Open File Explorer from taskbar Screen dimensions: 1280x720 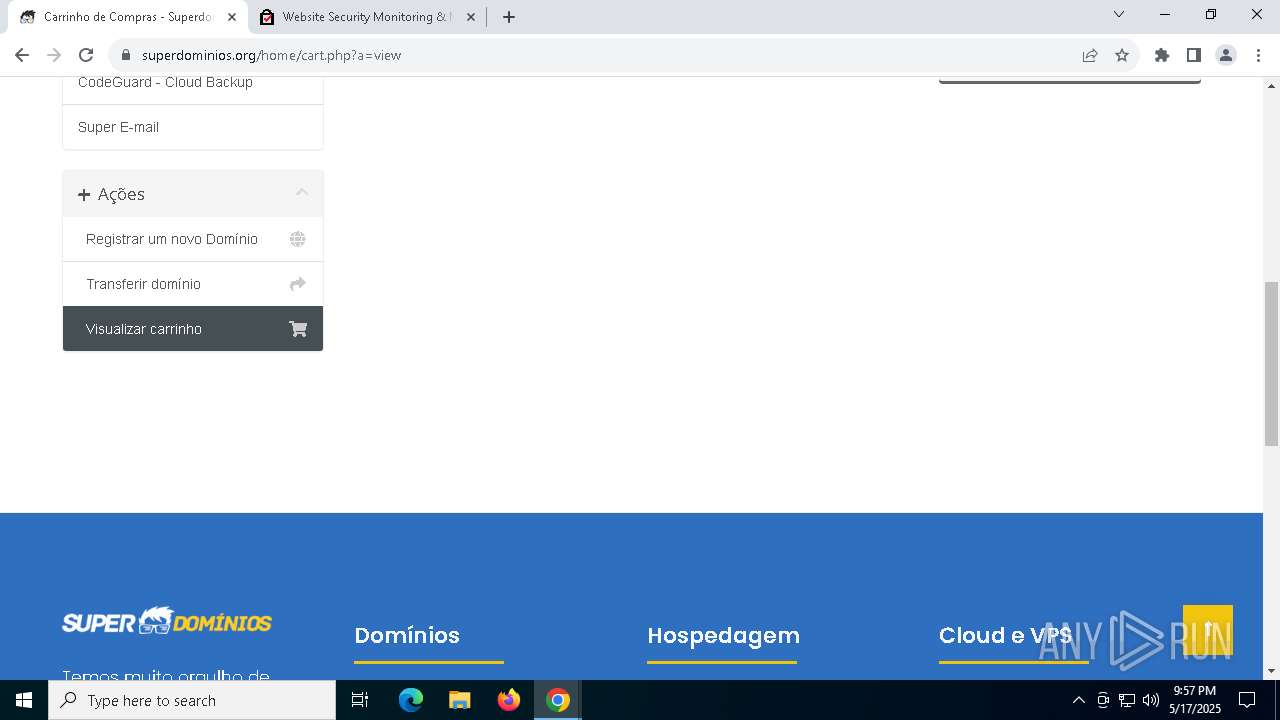pos(459,700)
